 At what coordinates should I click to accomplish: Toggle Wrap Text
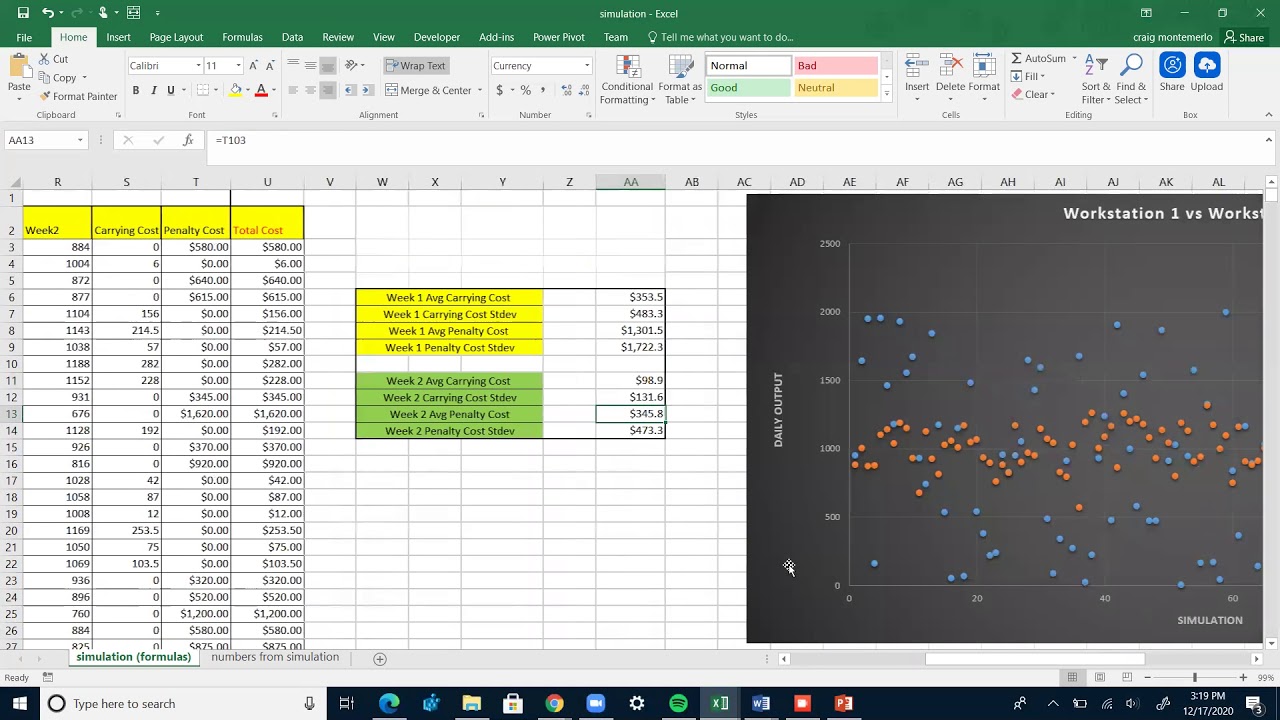(x=416, y=66)
